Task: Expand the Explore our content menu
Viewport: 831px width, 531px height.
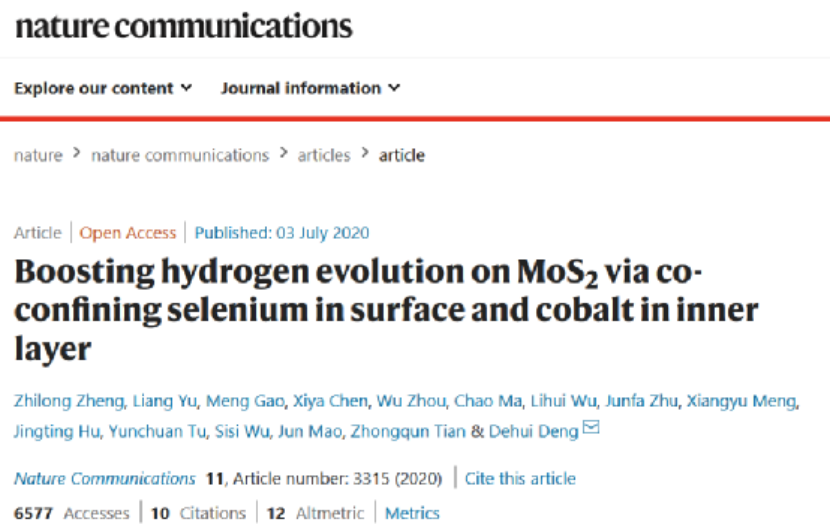Action: click(103, 88)
